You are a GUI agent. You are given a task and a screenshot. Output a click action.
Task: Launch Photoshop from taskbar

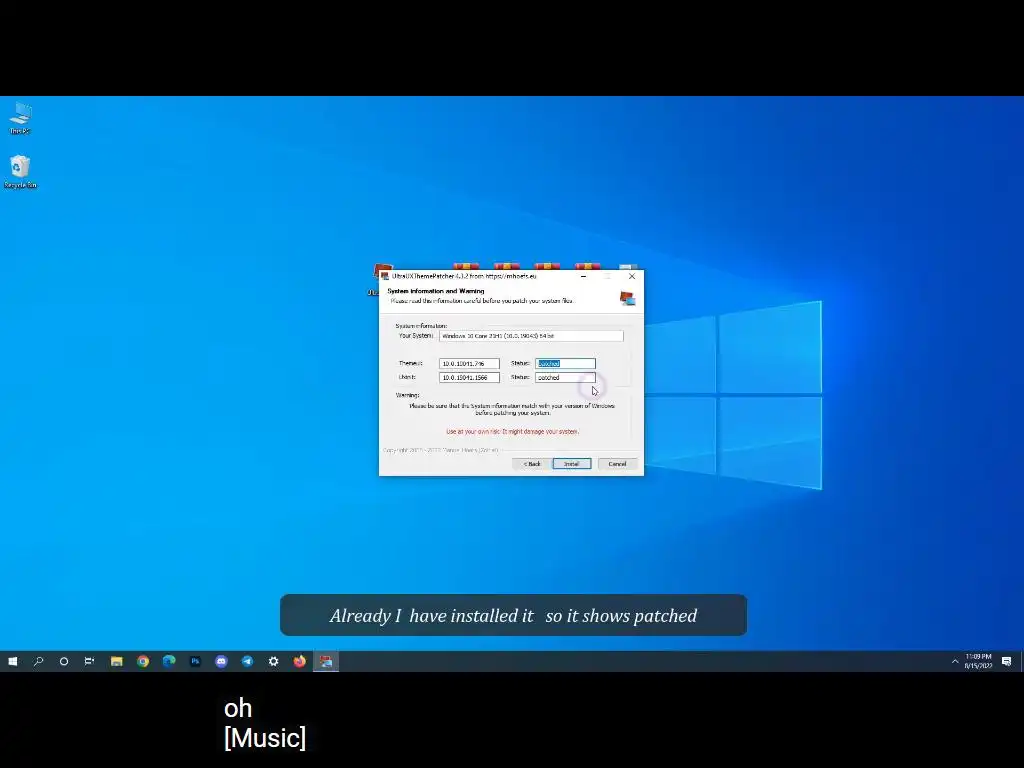(195, 662)
